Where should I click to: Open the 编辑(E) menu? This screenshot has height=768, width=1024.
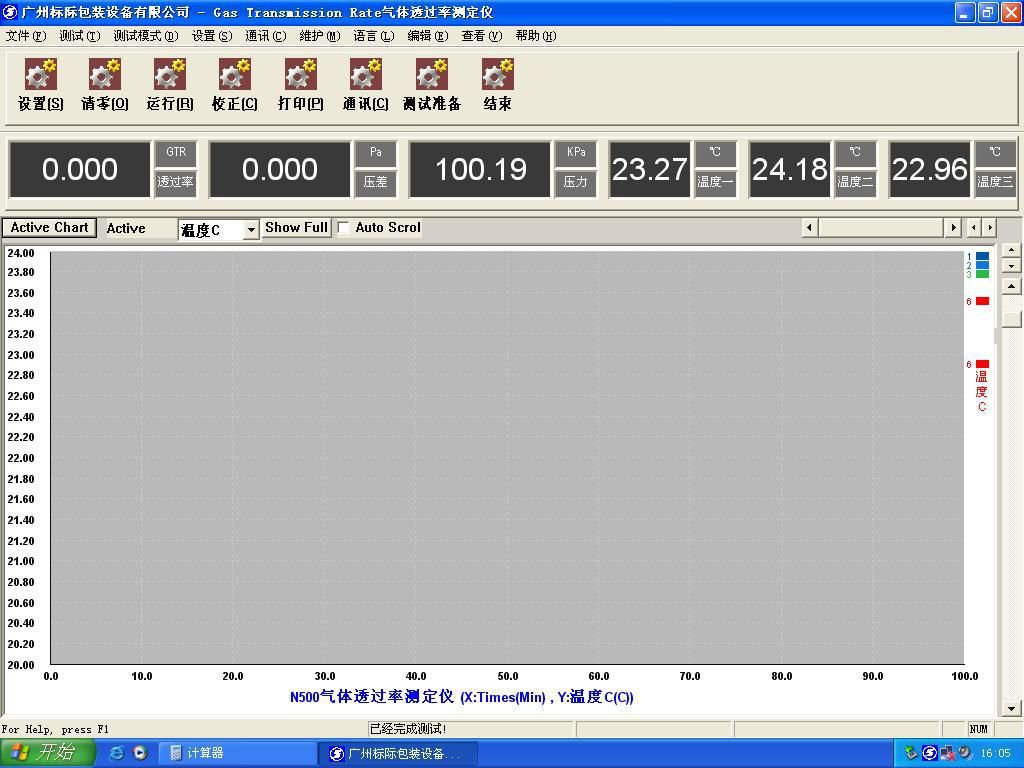428,36
